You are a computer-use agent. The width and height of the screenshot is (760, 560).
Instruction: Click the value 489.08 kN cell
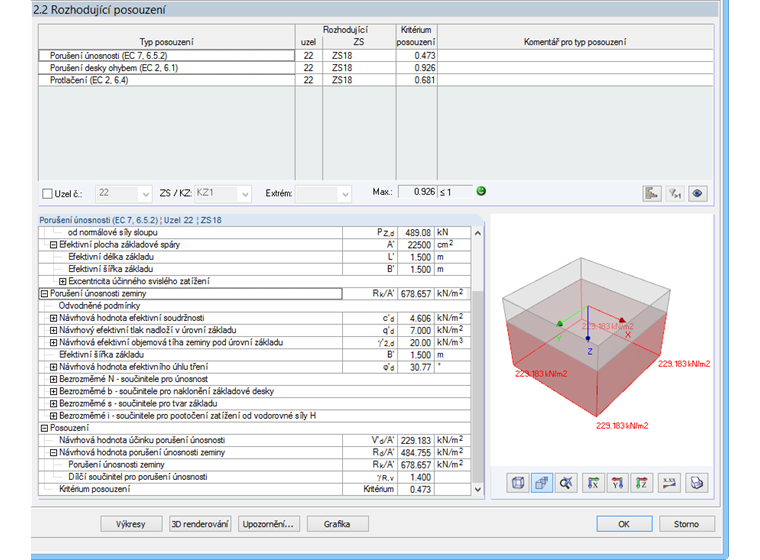point(416,233)
